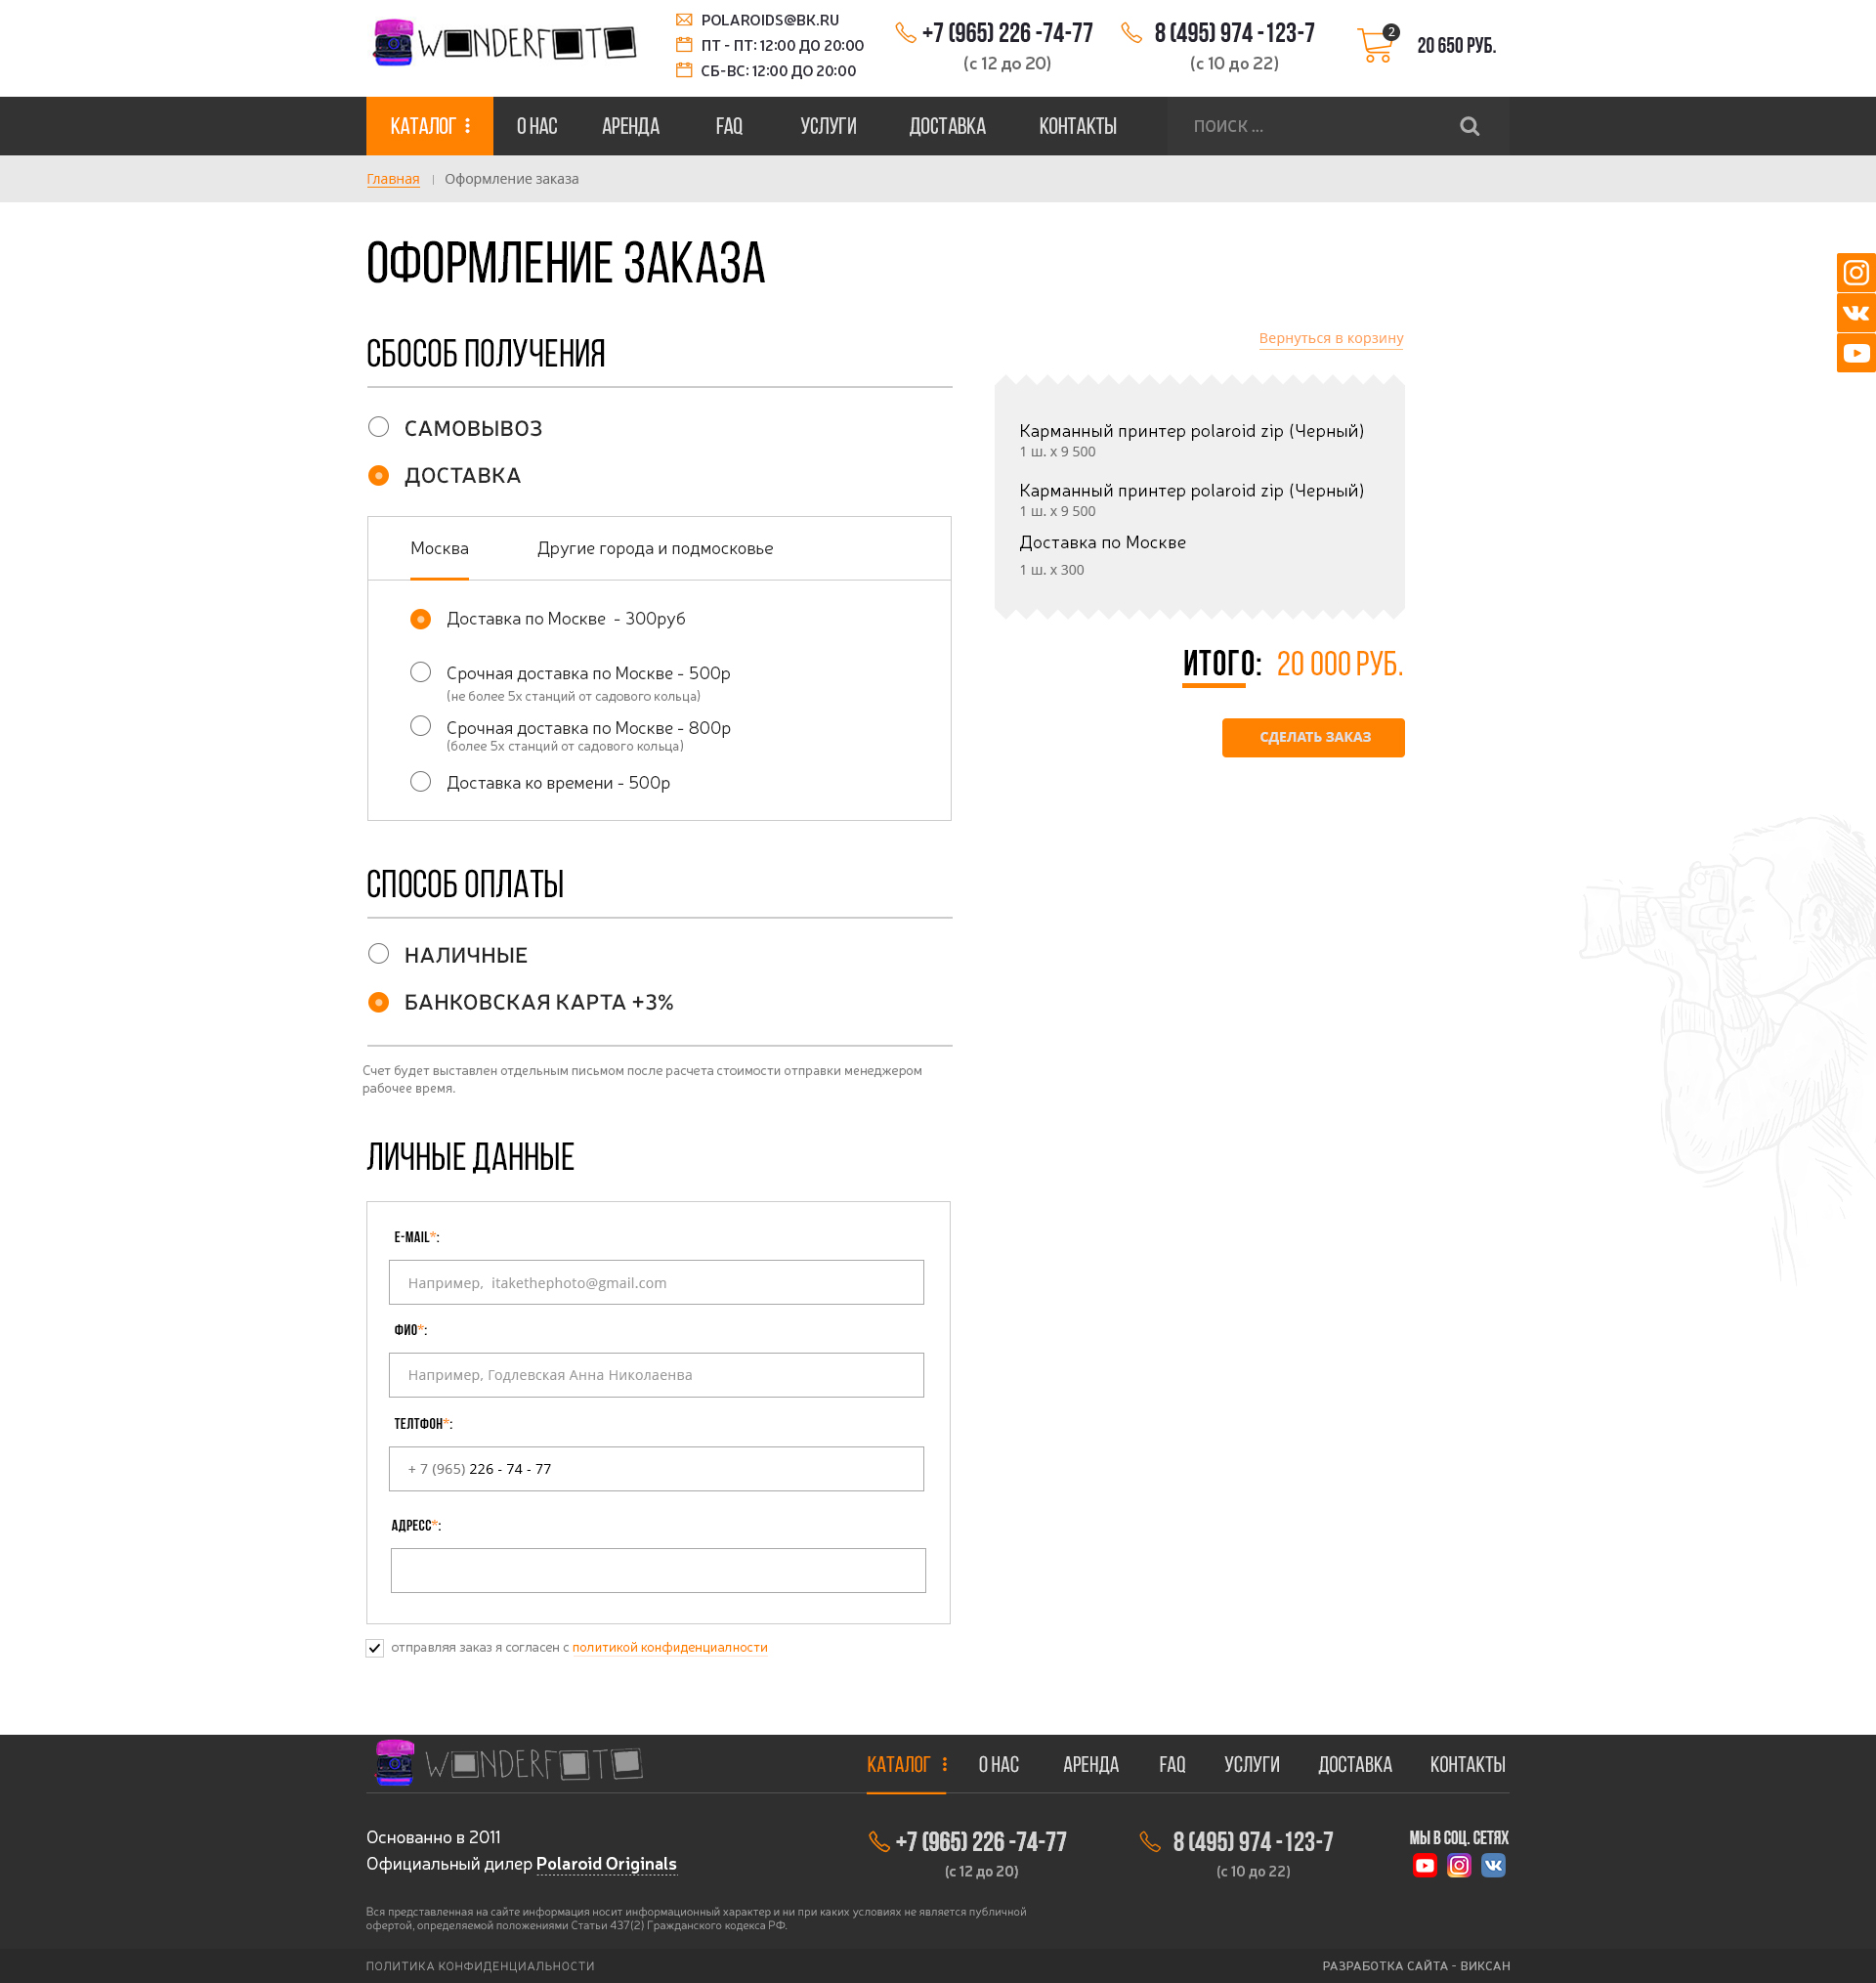Uncheck the privacy policy agreement checkbox
The image size is (1876, 1983).
pos(375,1648)
